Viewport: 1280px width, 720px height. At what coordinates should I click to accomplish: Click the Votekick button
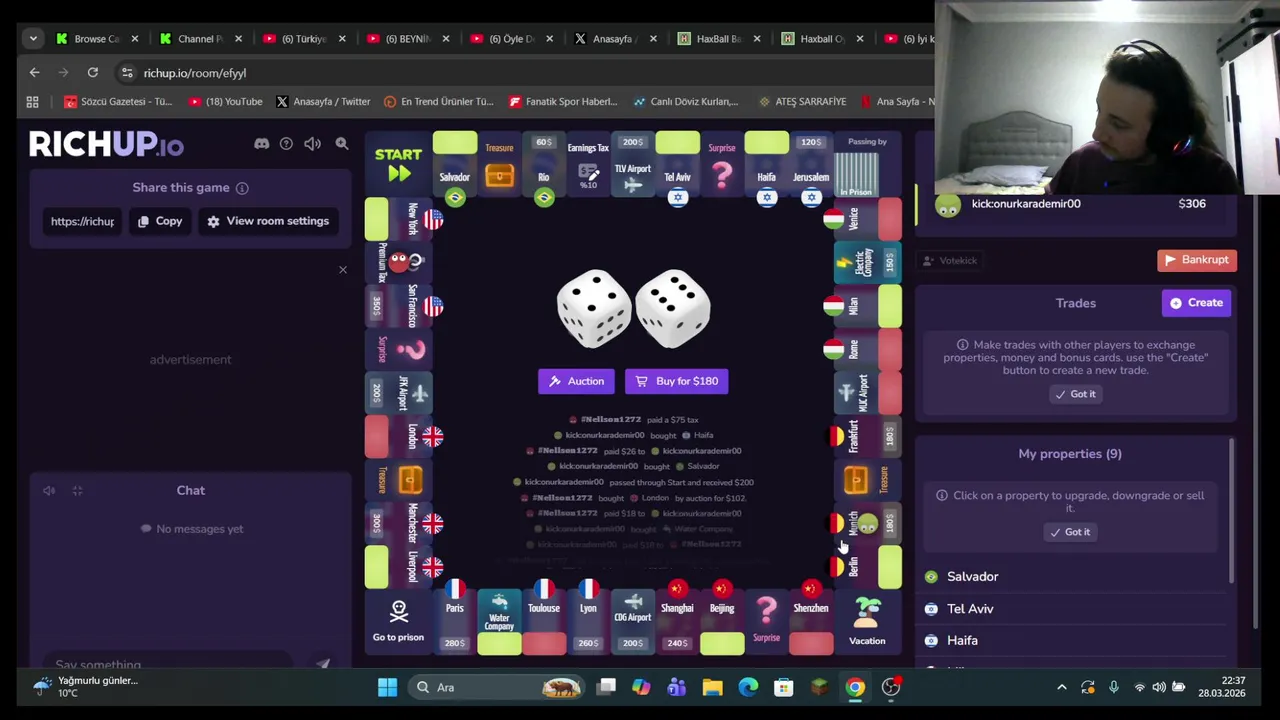(949, 261)
